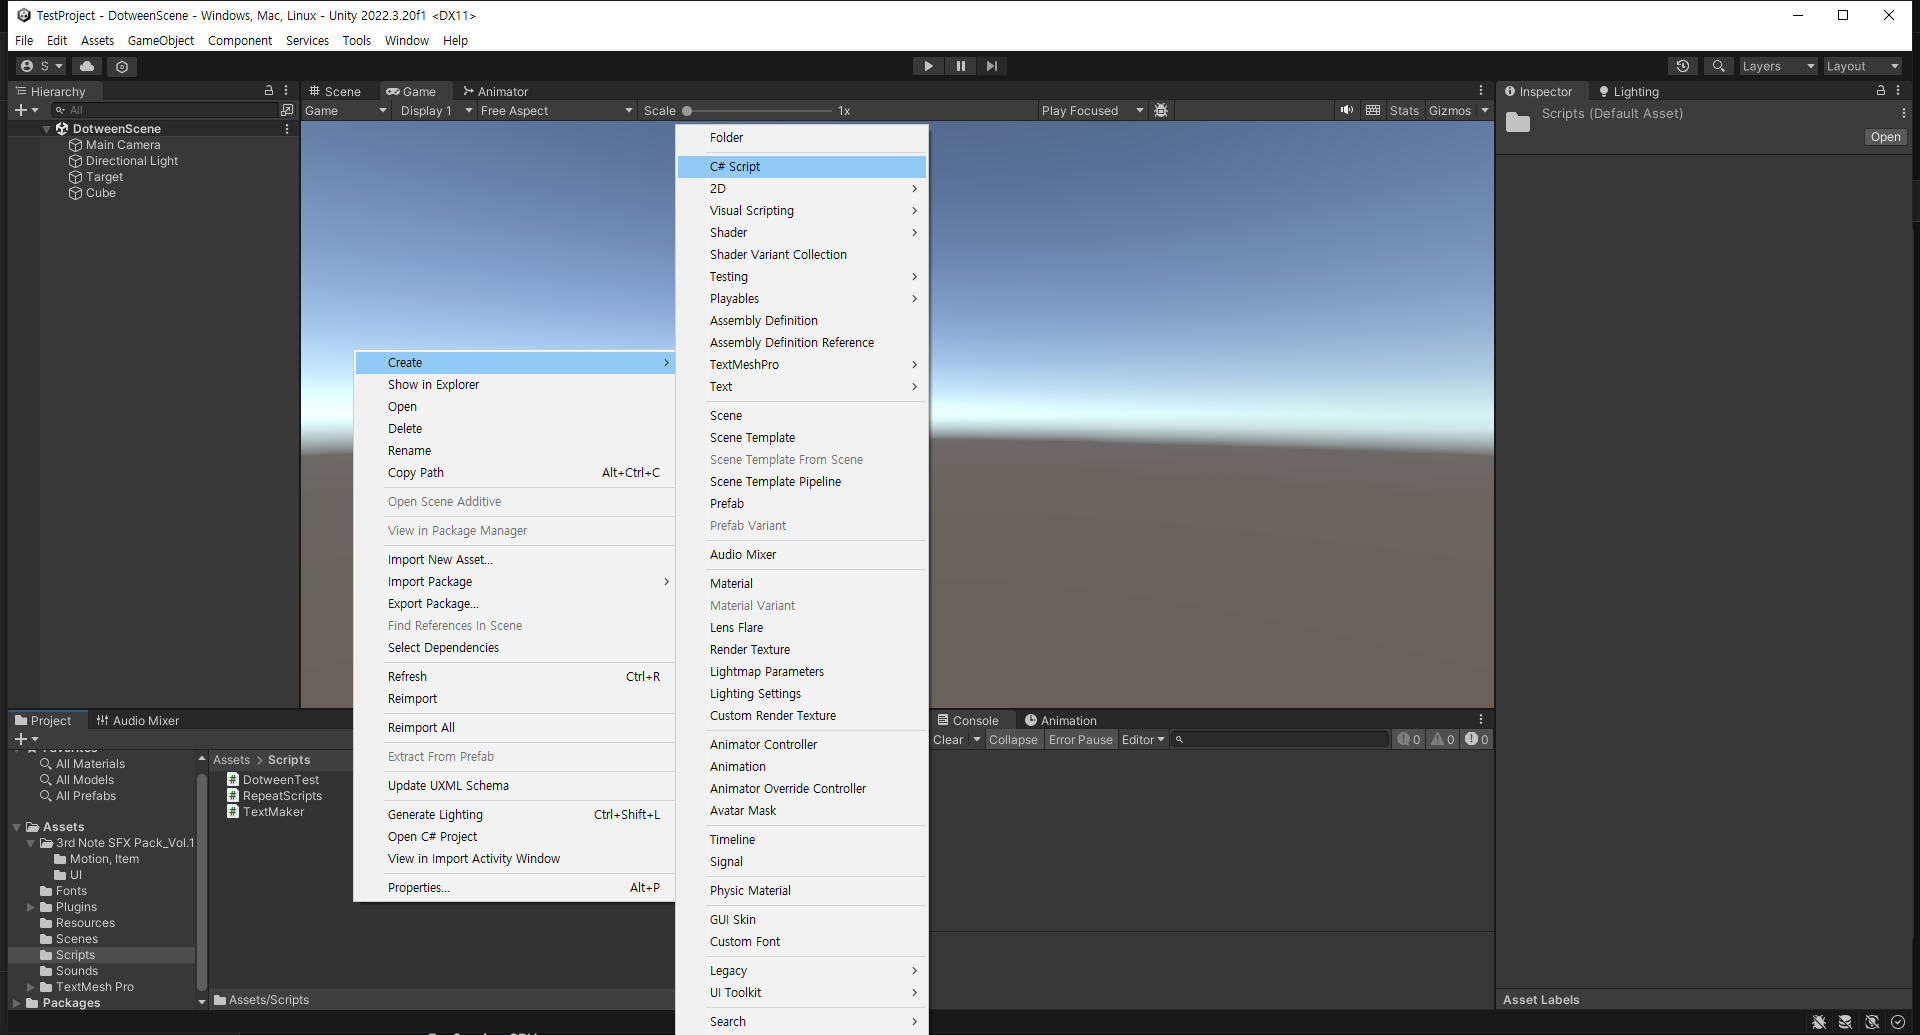Open the Component menu in menu bar
The width and height of the screenshot is (1920, 1035).
click(240, 41)
